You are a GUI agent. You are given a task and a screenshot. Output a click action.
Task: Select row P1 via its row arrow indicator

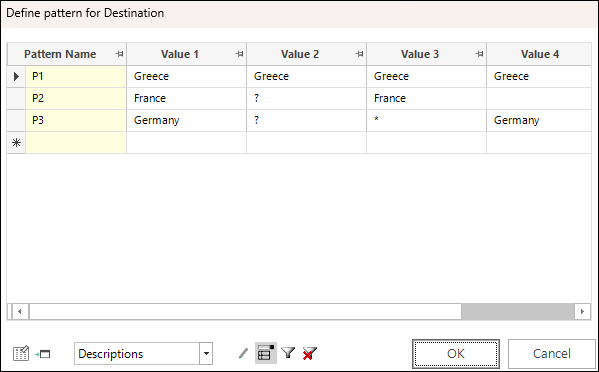click(x=16, y=76)
